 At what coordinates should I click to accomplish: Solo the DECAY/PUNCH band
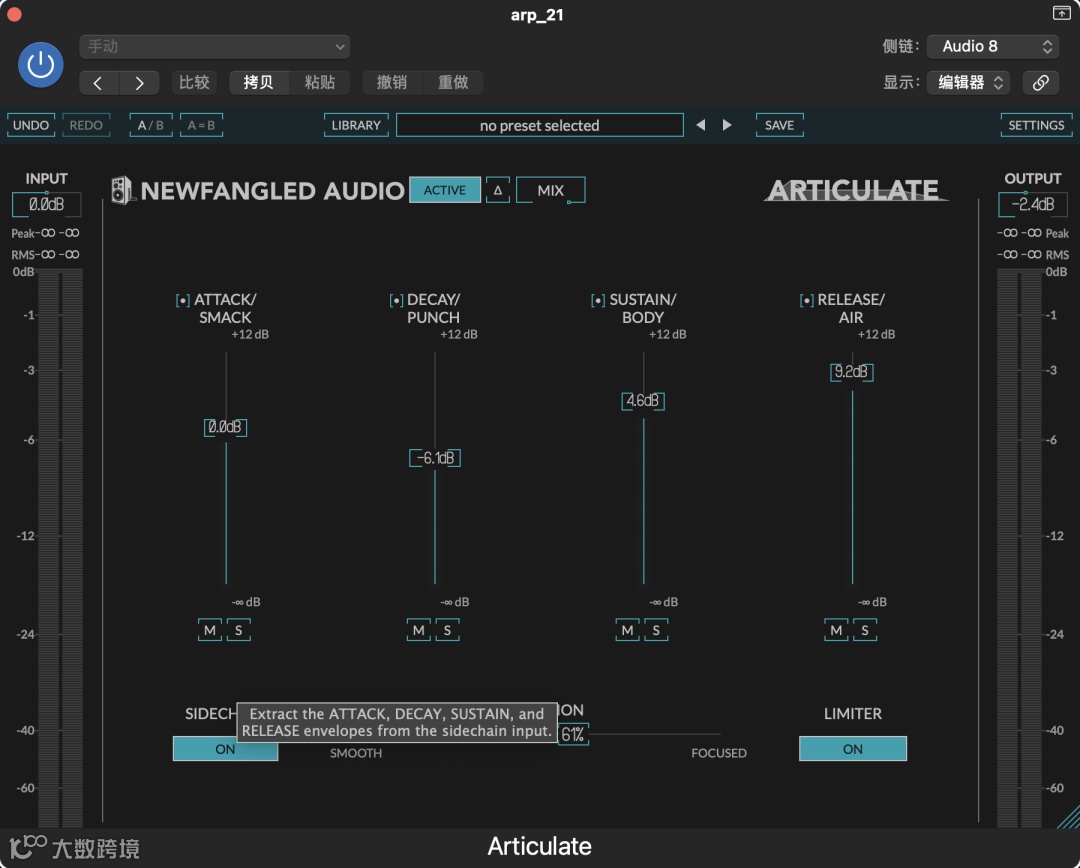coord(448,630)
